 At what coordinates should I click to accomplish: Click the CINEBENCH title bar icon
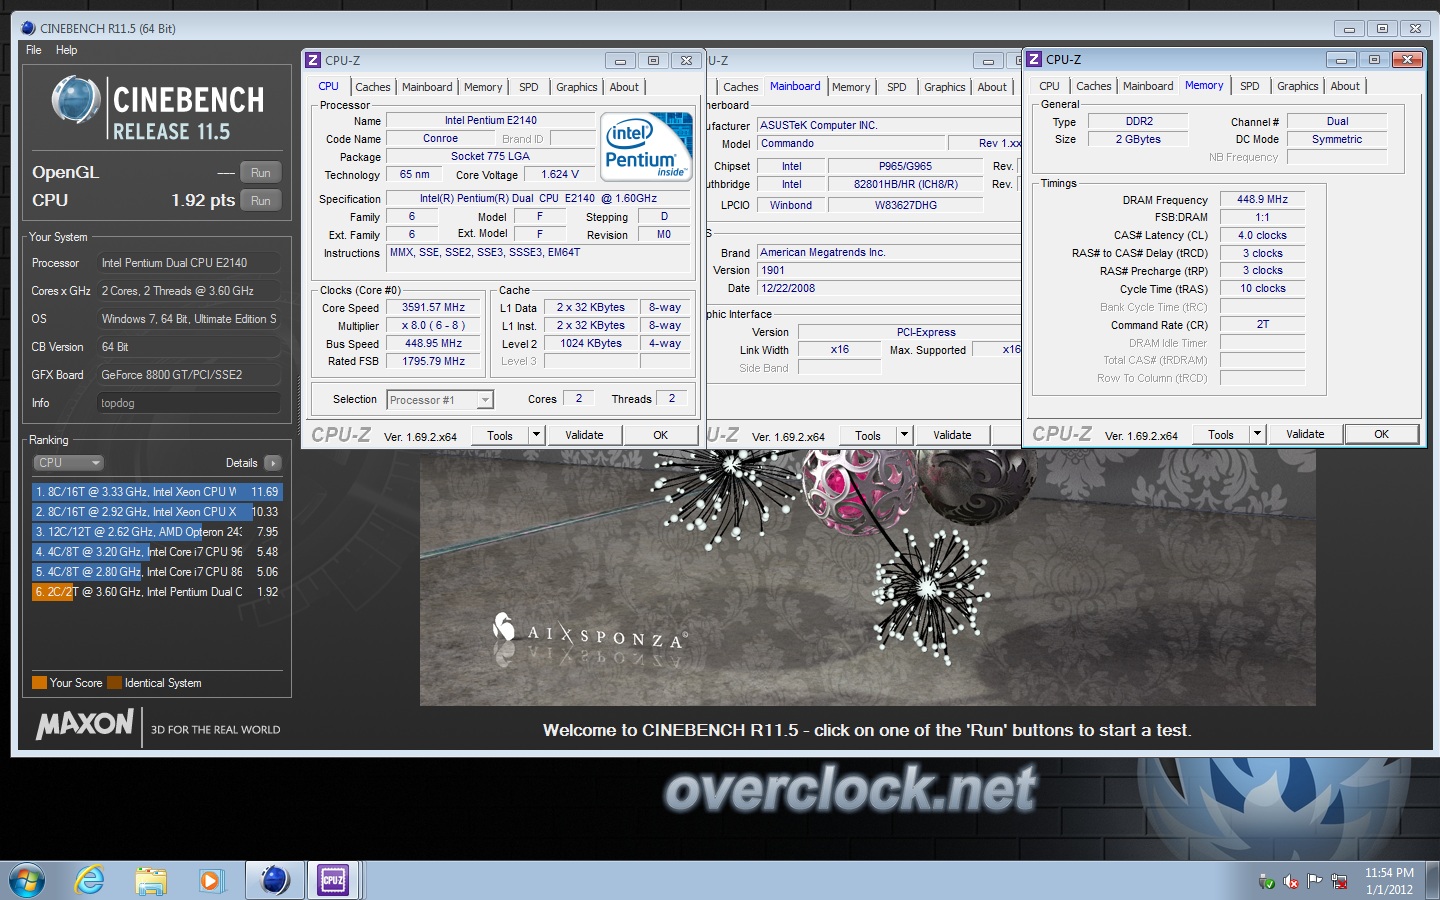click(x=28, y=28)
